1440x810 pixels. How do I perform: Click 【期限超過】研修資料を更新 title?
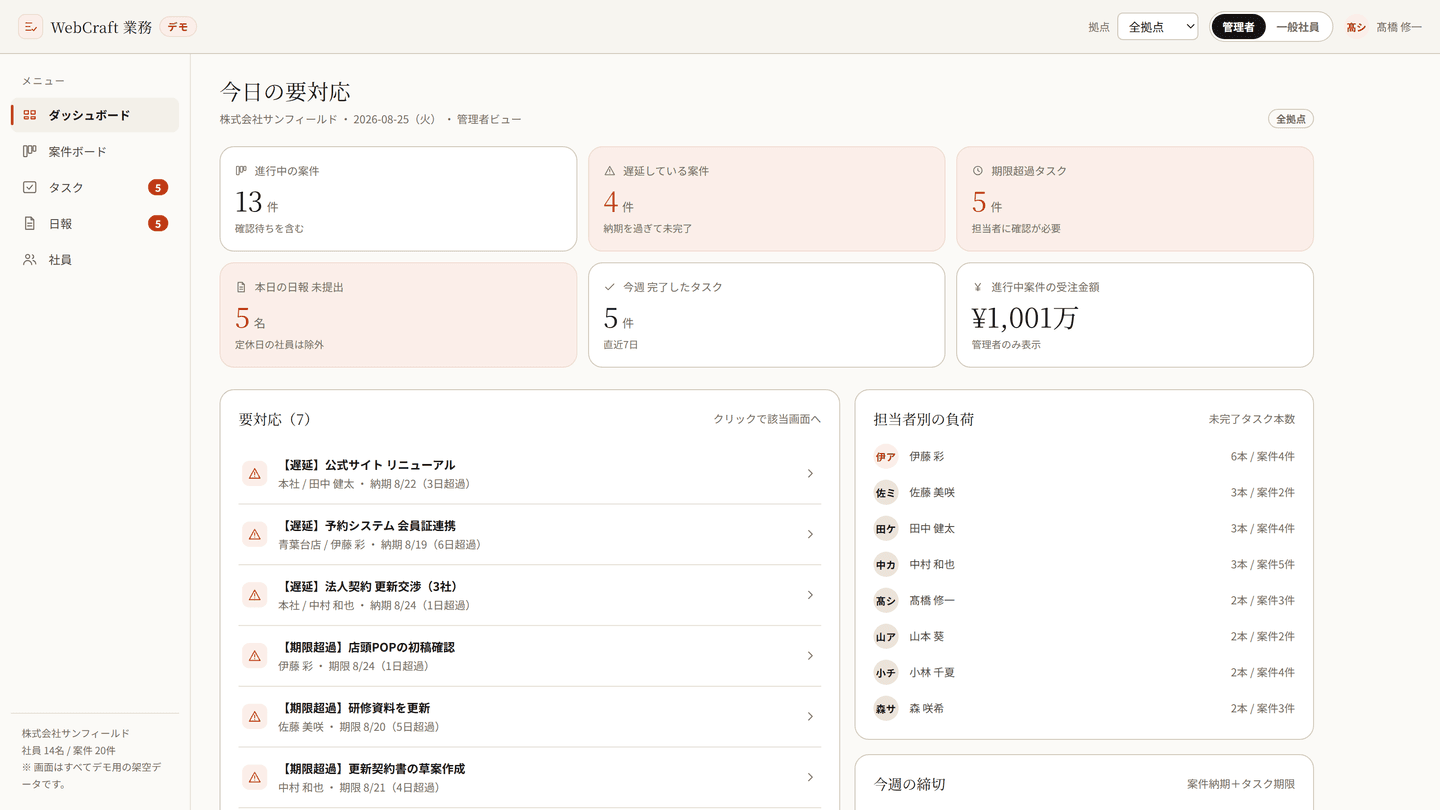point(354,708)
